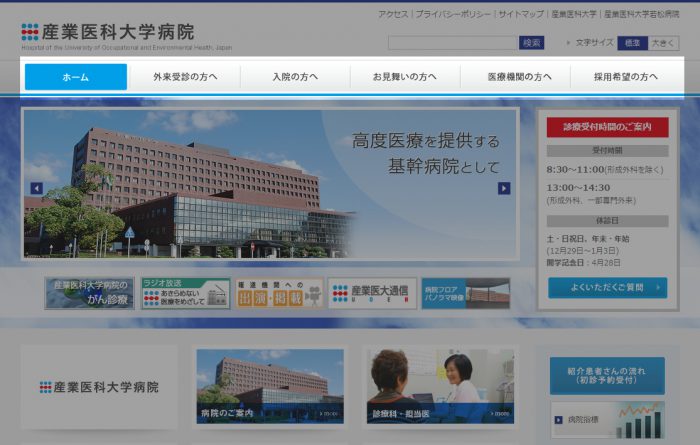
Task: Click the よくいただくご質問 button
Action: pos(608,288)
